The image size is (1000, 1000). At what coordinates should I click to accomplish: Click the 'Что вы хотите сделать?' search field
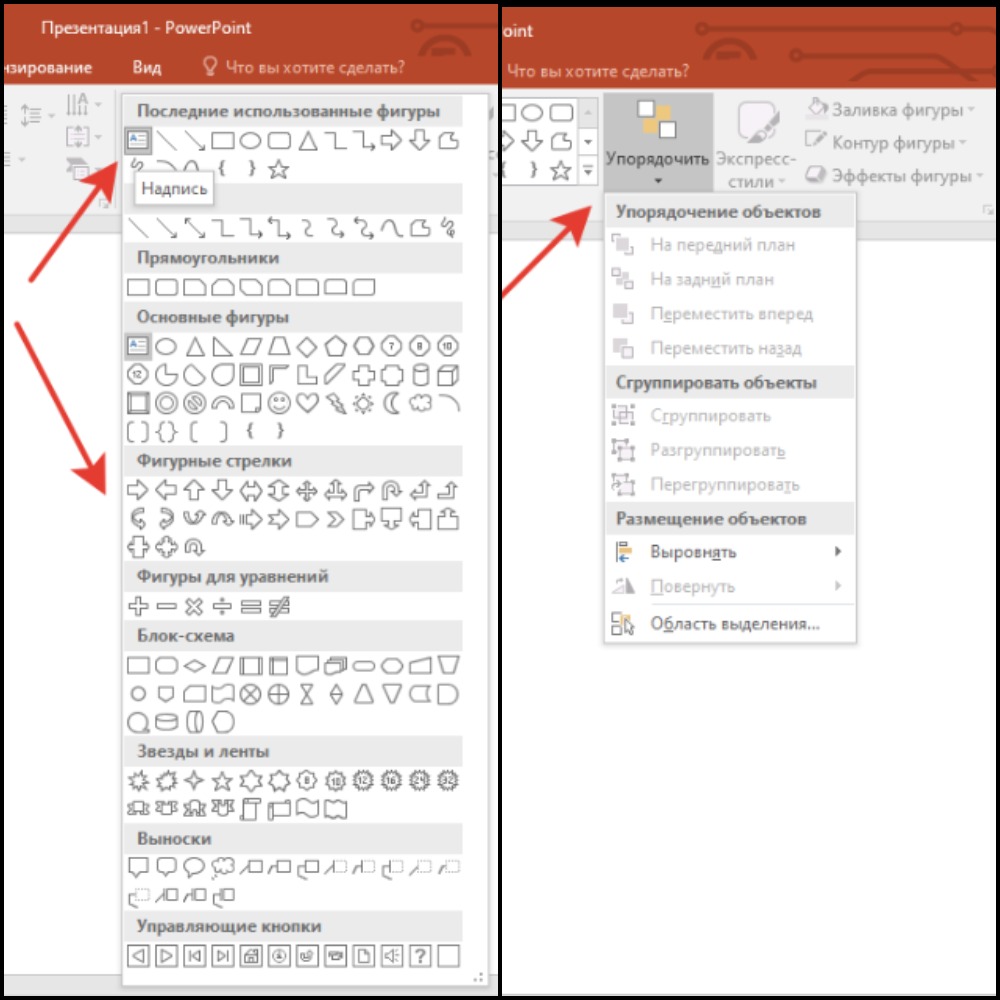[x=314, y=67]
